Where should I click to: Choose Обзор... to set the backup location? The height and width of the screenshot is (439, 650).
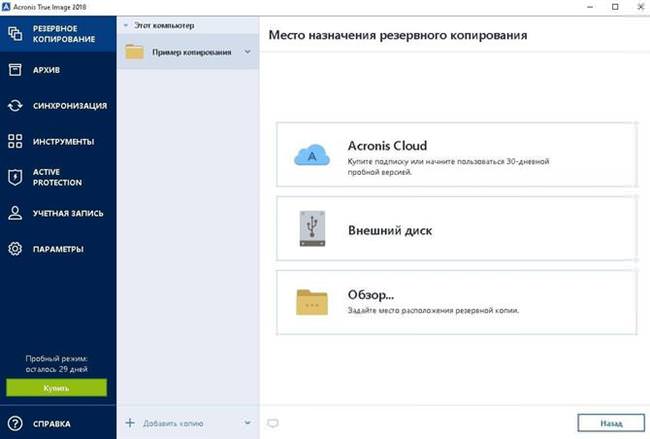456,302
